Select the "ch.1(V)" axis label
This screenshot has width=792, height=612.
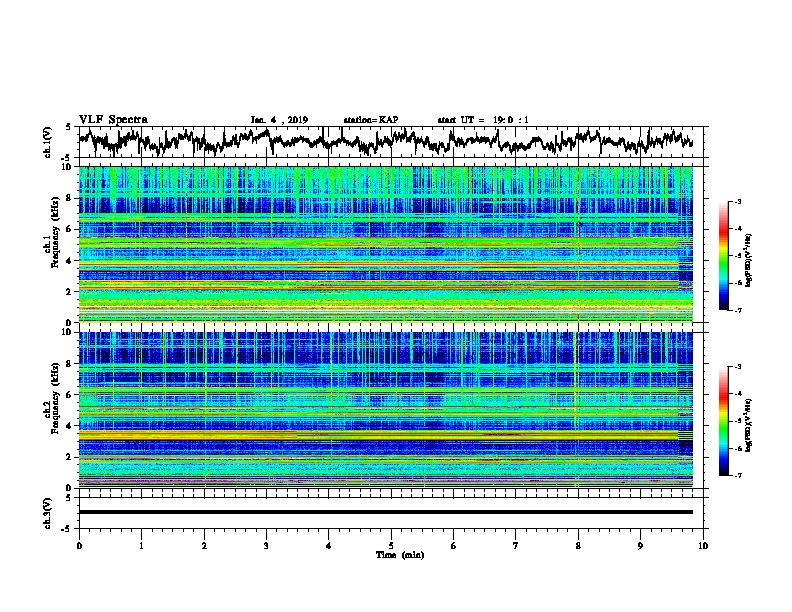point(48,142)
